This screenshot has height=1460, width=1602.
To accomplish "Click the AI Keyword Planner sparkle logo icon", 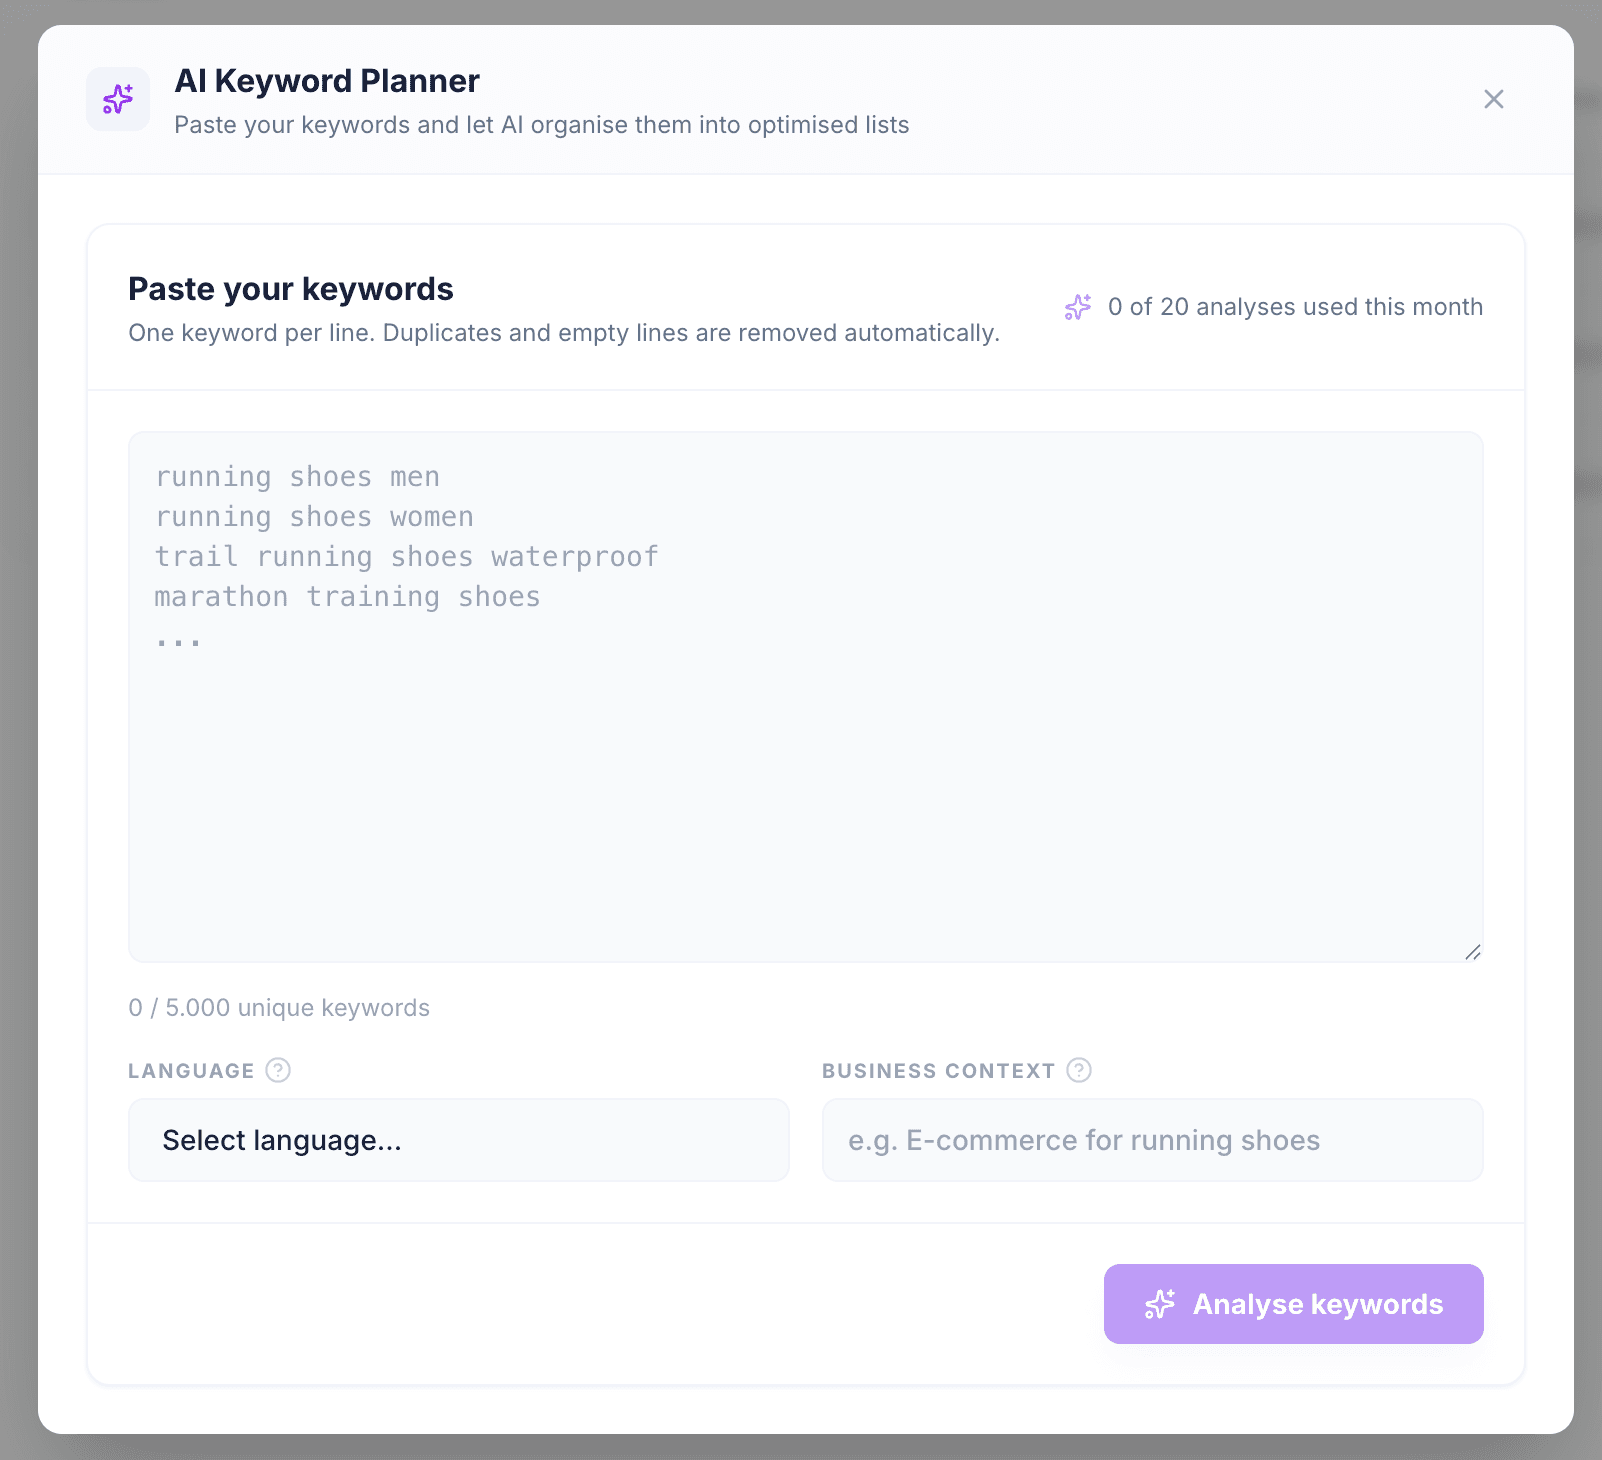I will click(x=118, y=99).
